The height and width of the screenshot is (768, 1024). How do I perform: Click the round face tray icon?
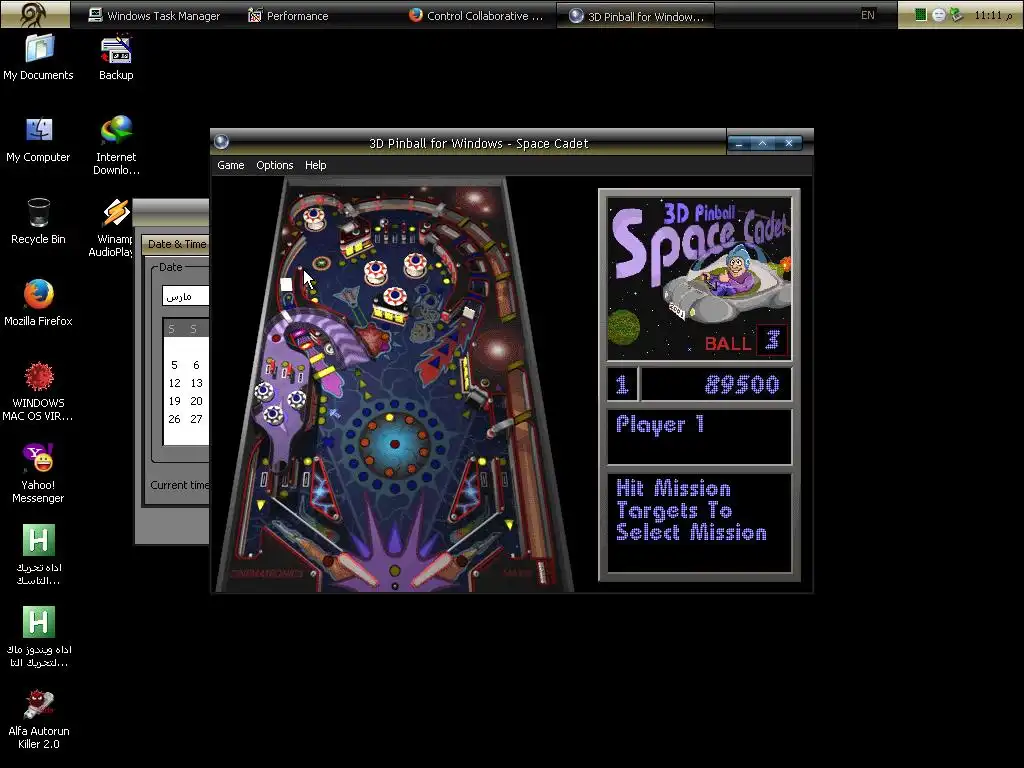click(938, 14)
